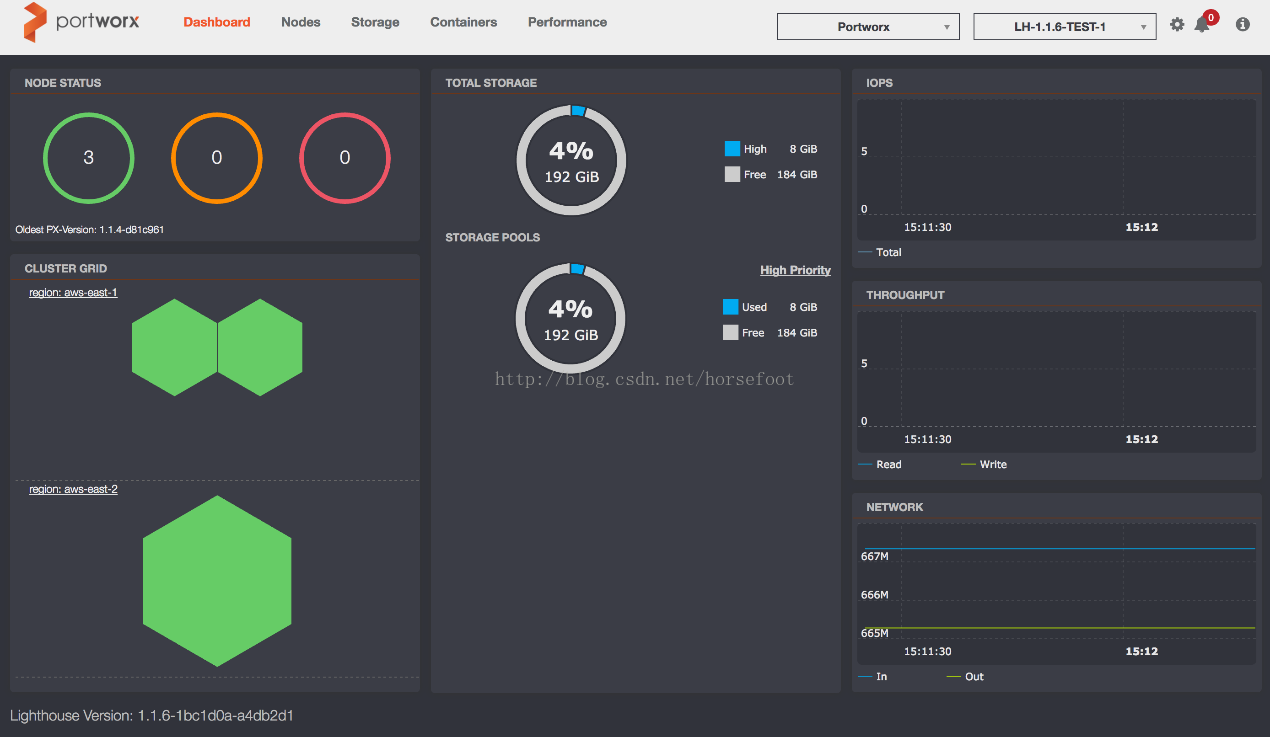
Task: Select the large hexagon node in aws-east-2
Action: point(217,581)
